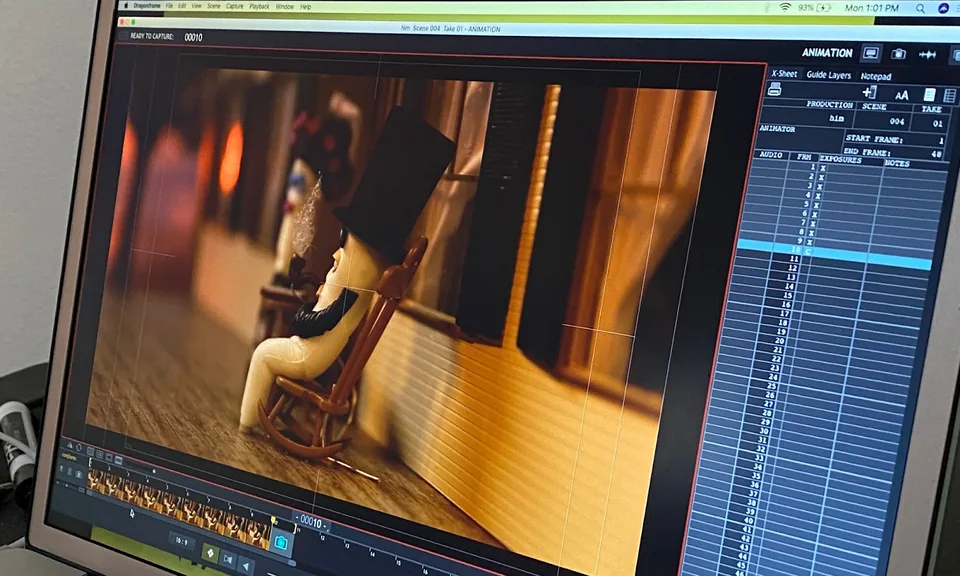960x576 pixels.
Task: Click the 'conform' label at timeline left
Action: point(69,457)
